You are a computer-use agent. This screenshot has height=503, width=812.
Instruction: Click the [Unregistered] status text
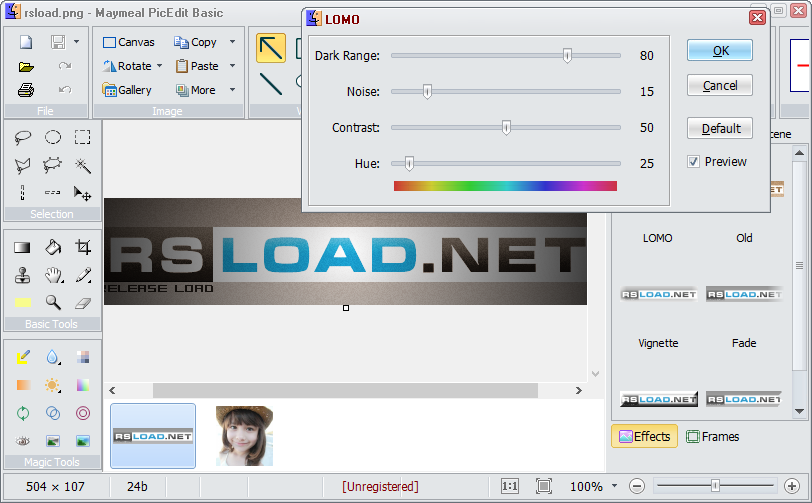pos(380,486)
